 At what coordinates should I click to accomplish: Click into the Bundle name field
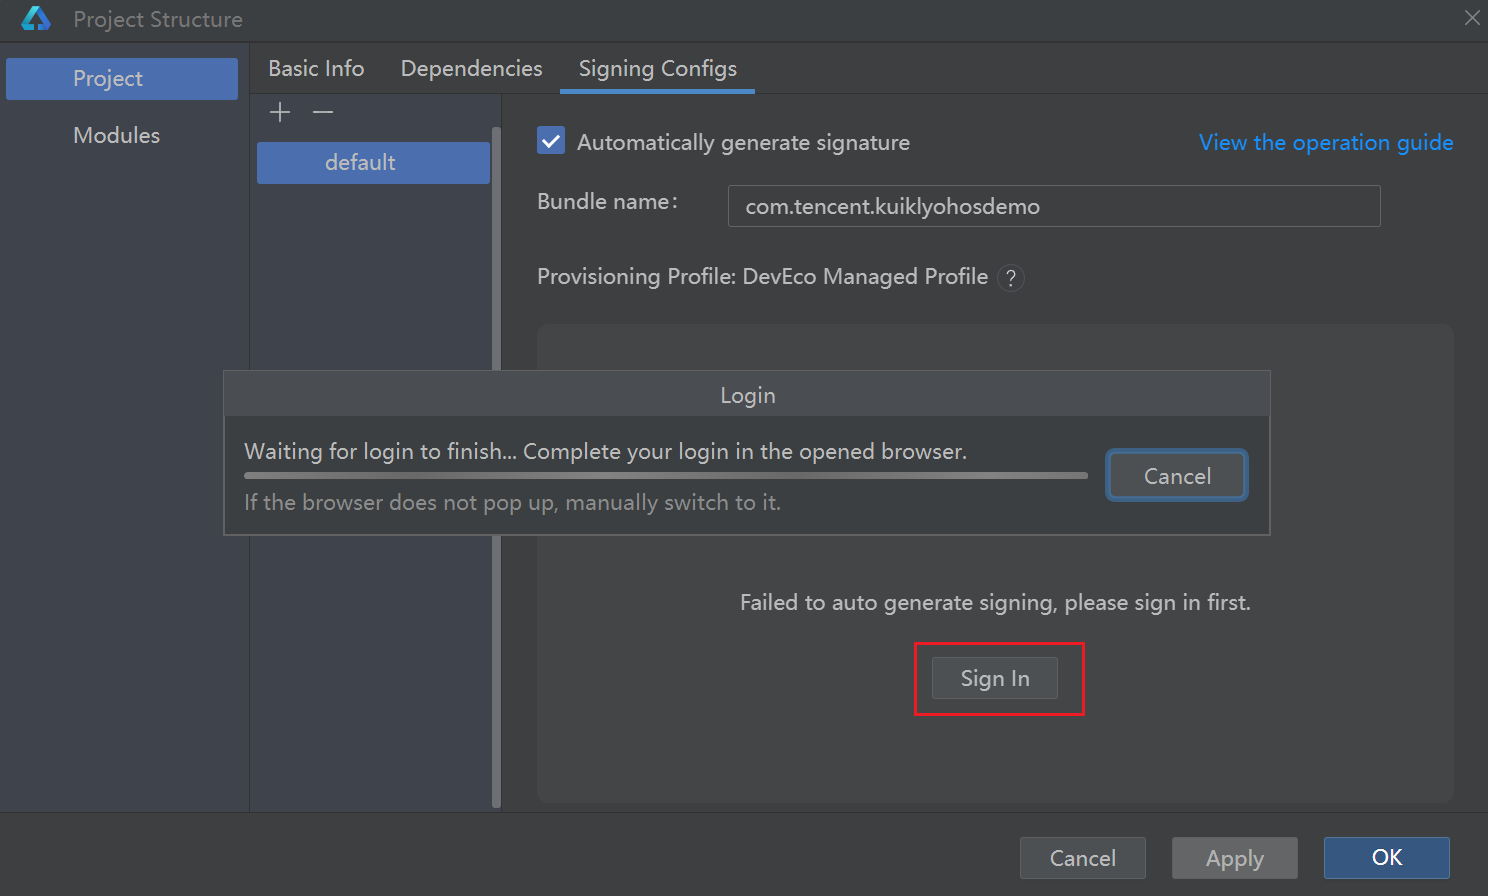click(1054, 206)
